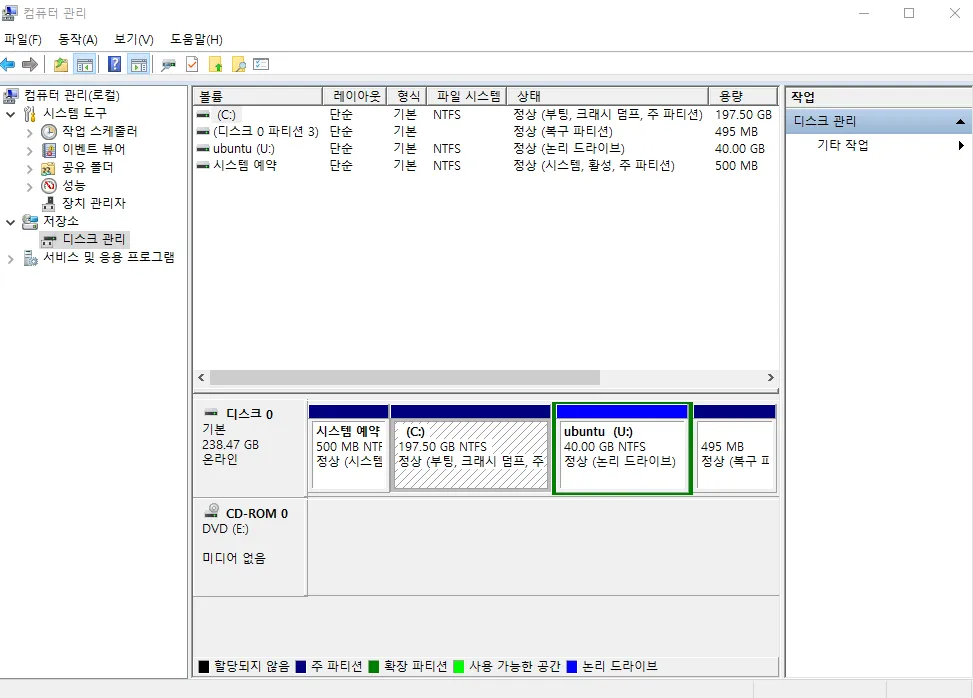Toggle the Show/Hide Action Pane toolbar button
This screenshot has height=698, width=973.
coord(138,65)
